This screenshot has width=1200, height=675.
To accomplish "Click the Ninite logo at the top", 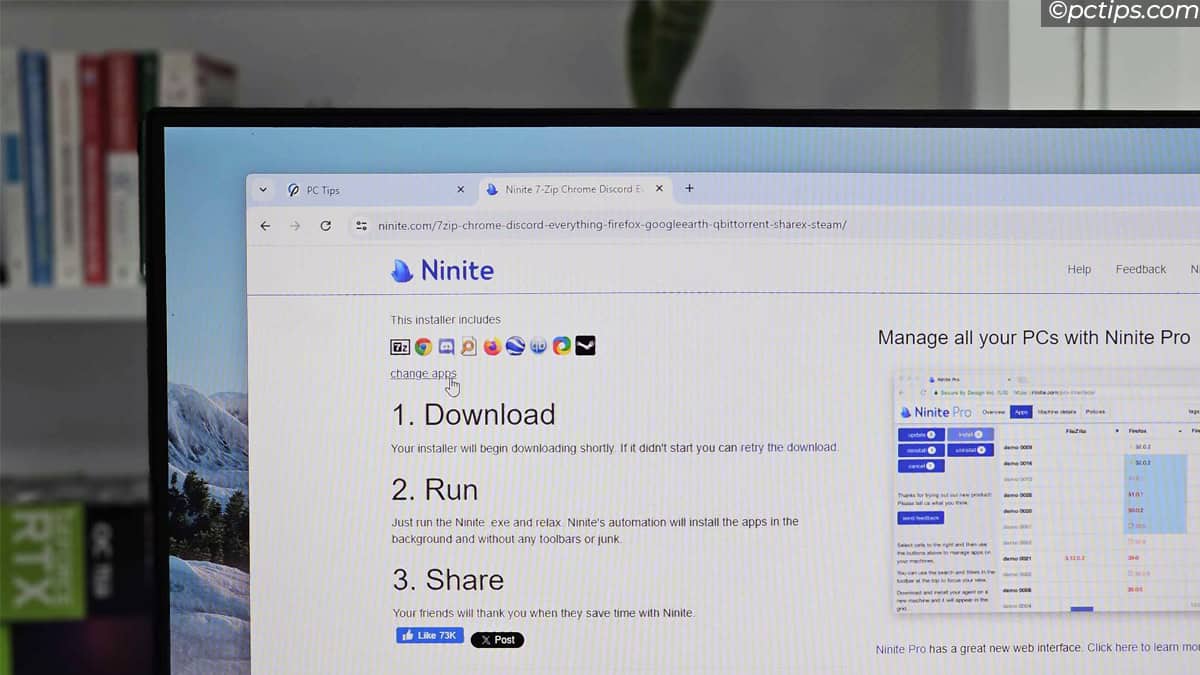I will 441,270.
